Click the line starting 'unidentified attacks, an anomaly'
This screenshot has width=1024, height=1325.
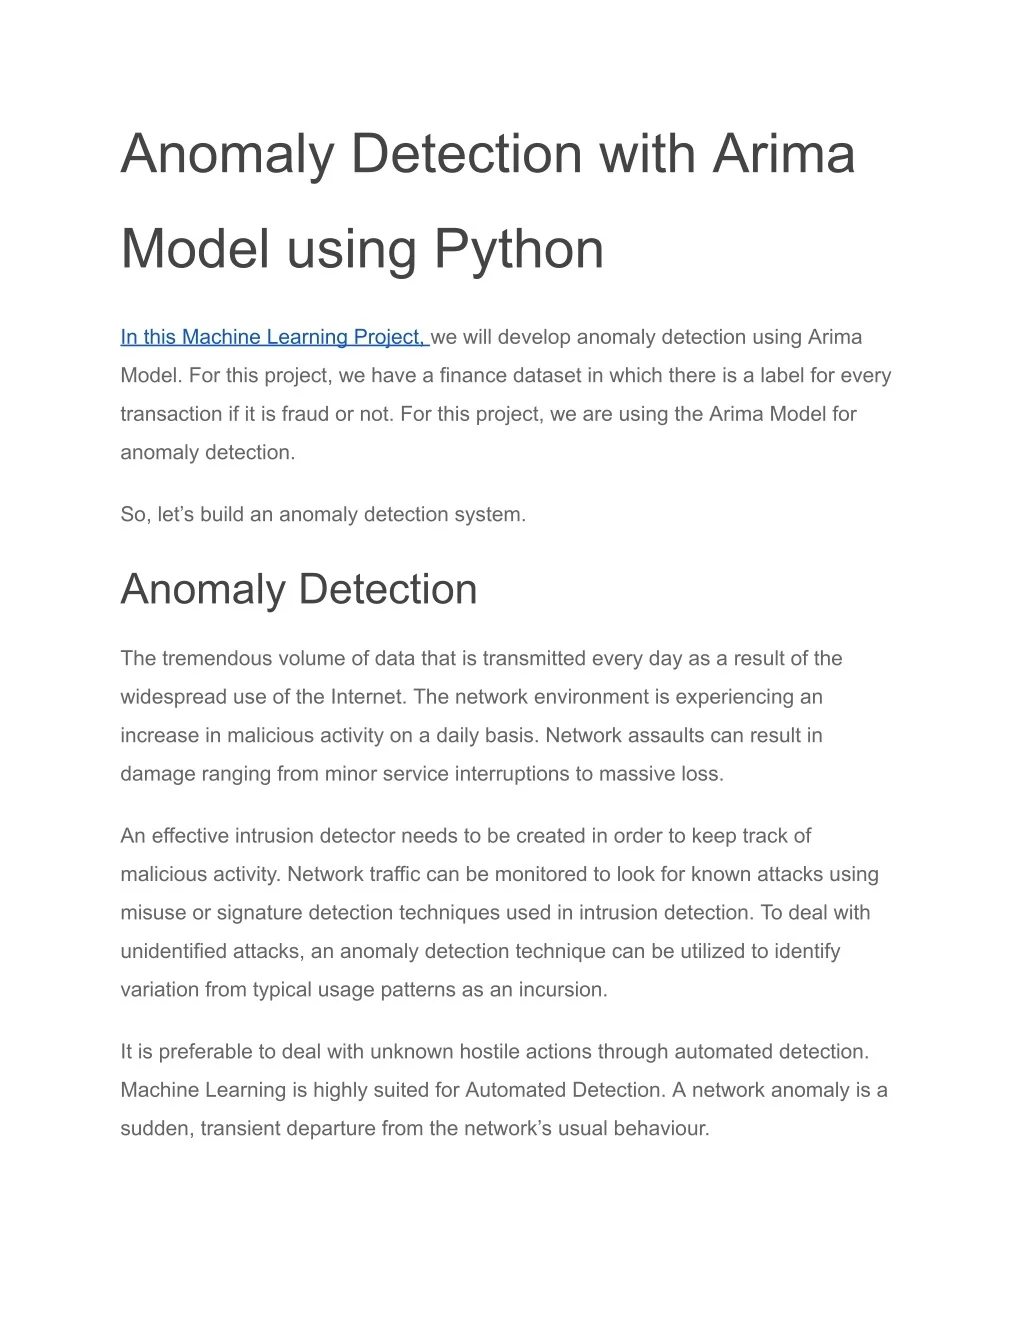[x=480, y=951]
